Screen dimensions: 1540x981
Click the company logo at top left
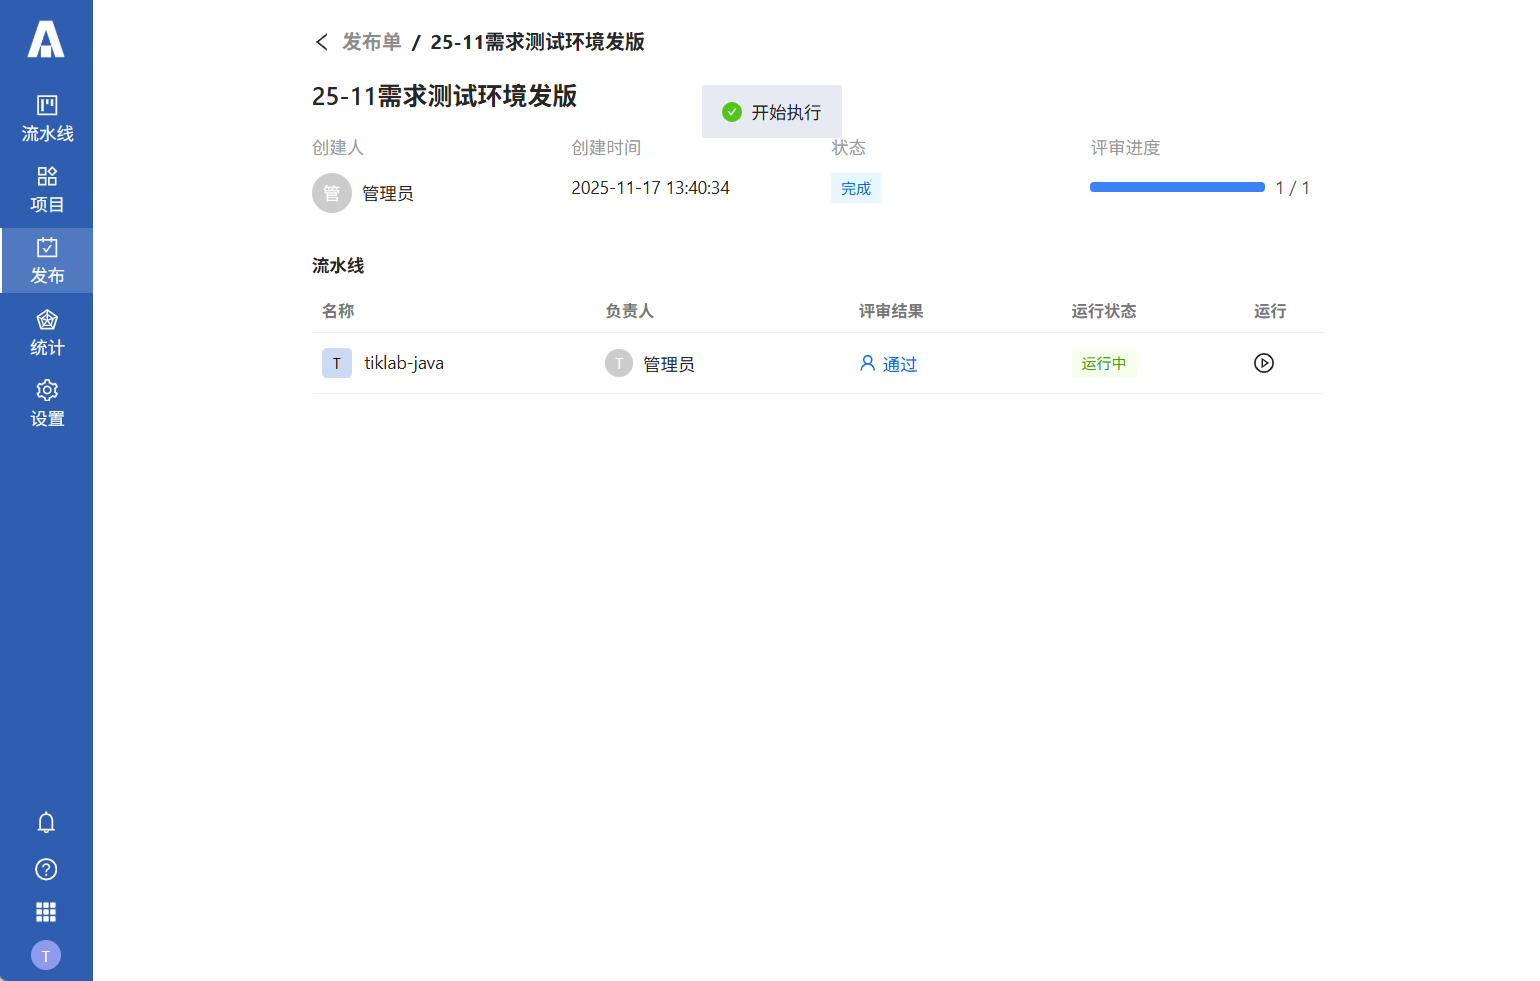[x=46, y=40]
